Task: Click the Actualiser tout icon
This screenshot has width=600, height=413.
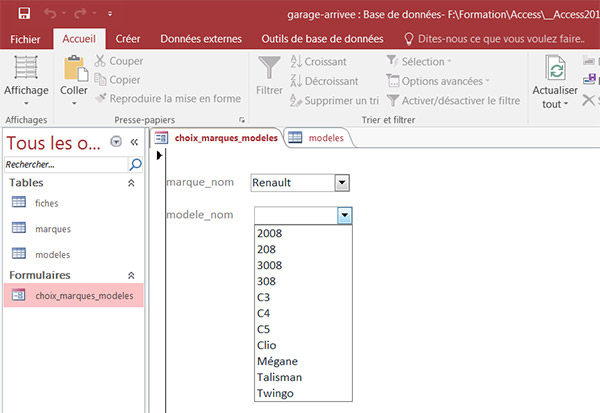Action: 555,68
